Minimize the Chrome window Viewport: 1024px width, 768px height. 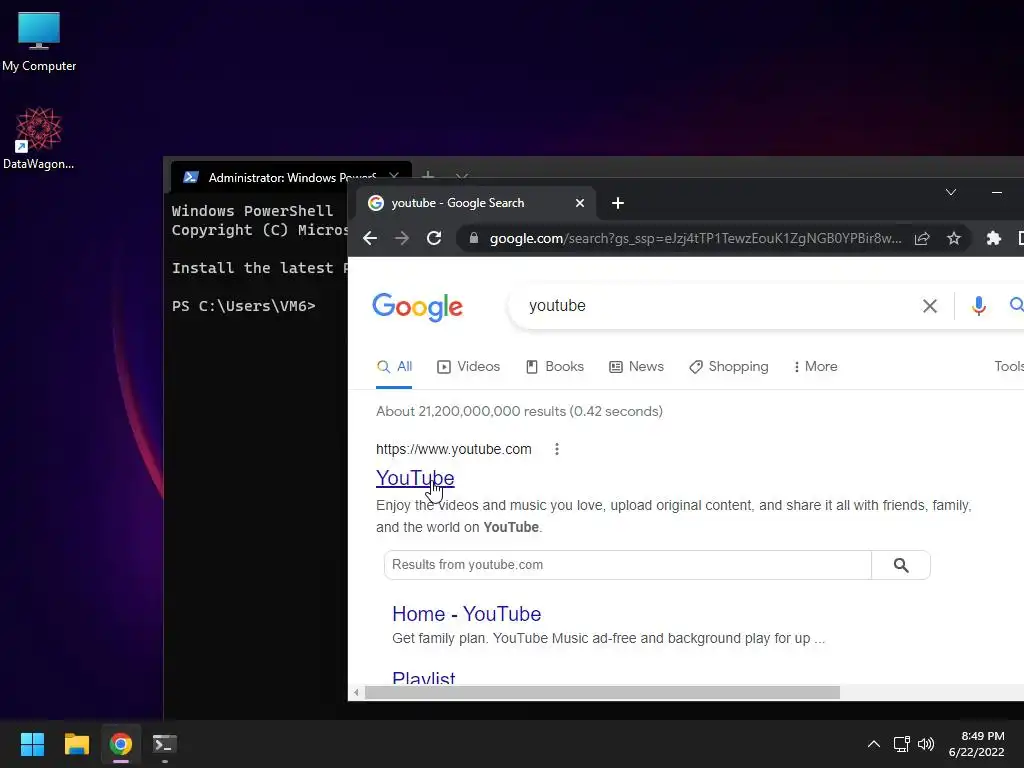point(997,192)
